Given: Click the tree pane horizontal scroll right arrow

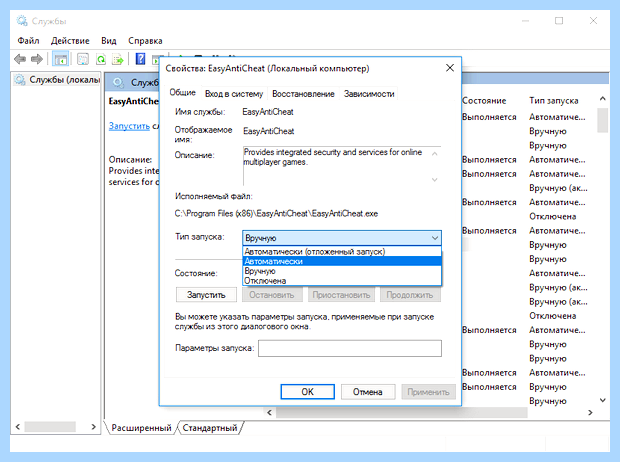Looking at the screenshot, I should point(93,427).
